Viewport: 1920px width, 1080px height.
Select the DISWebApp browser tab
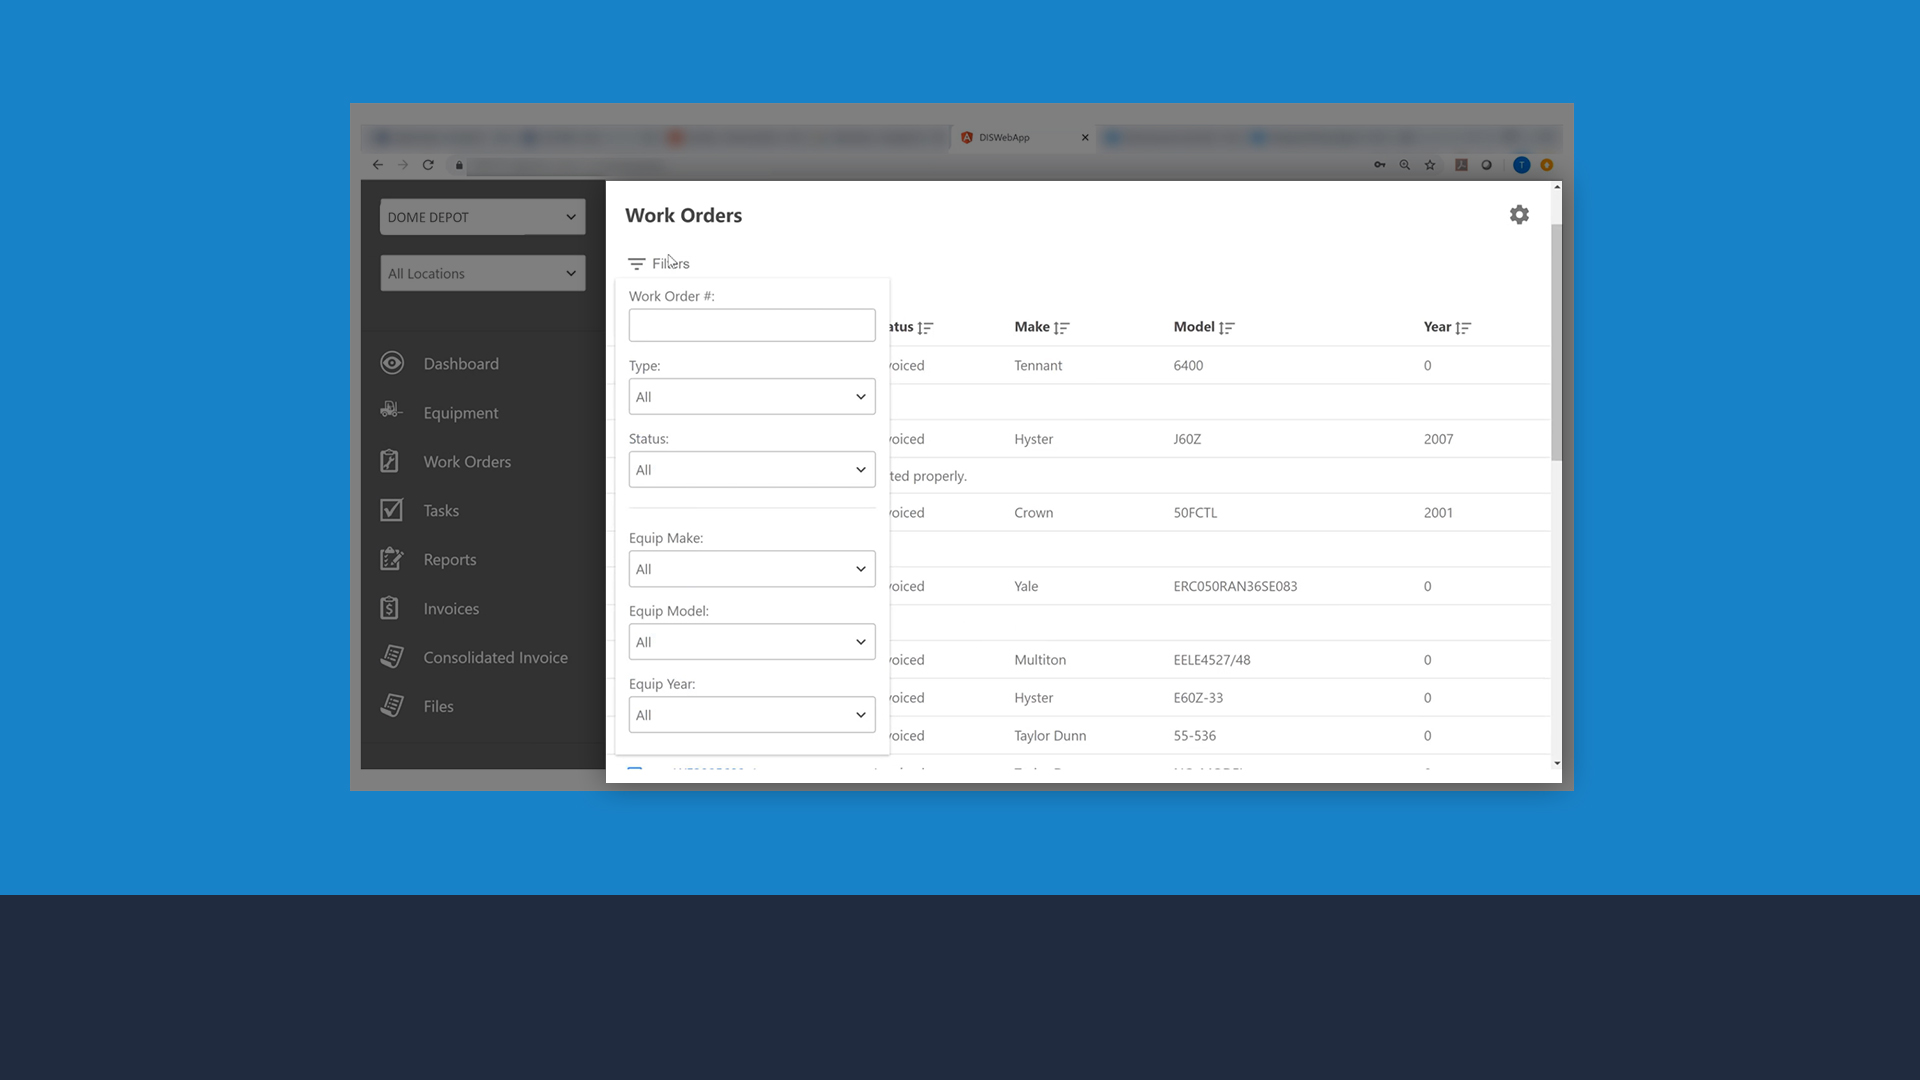tap(1022, 138)
